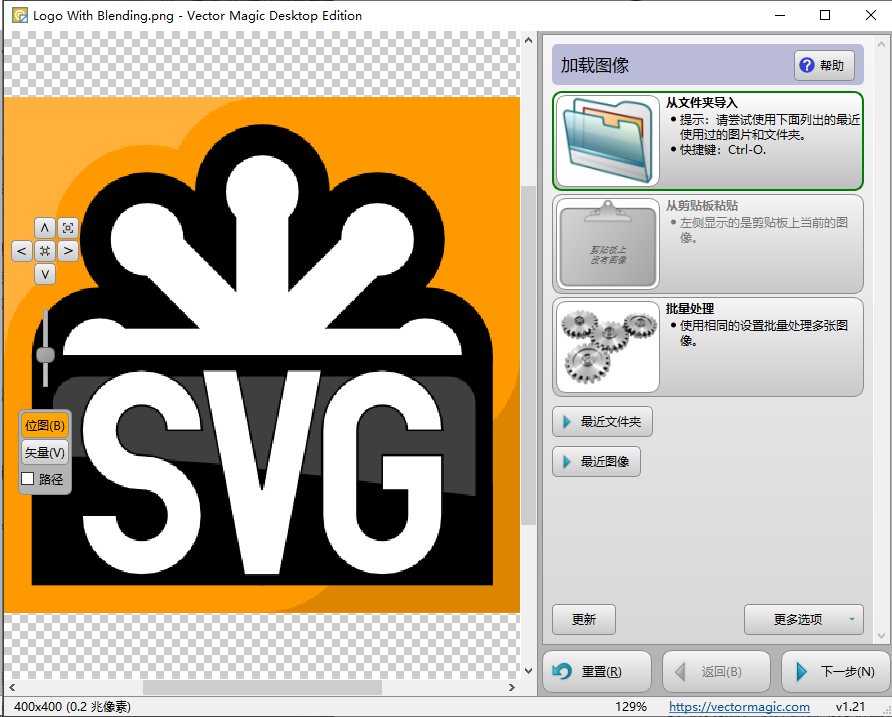
Task: Click the canvas scroll up arrow
Action: (x=528, y=40)
